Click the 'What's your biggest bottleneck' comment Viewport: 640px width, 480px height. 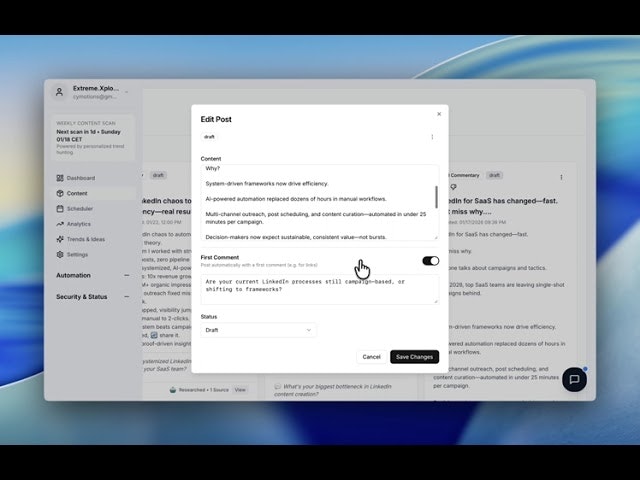tap(333, 390)
